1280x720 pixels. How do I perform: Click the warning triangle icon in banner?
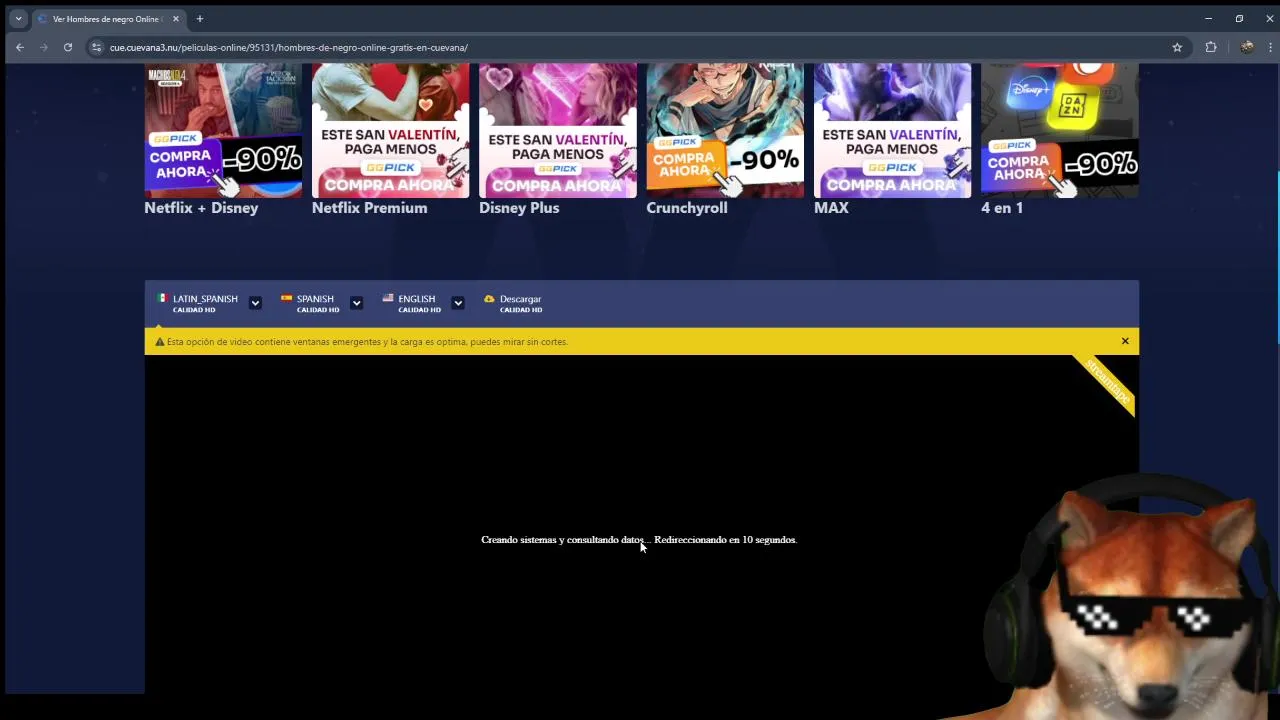(x=160, y=342)
